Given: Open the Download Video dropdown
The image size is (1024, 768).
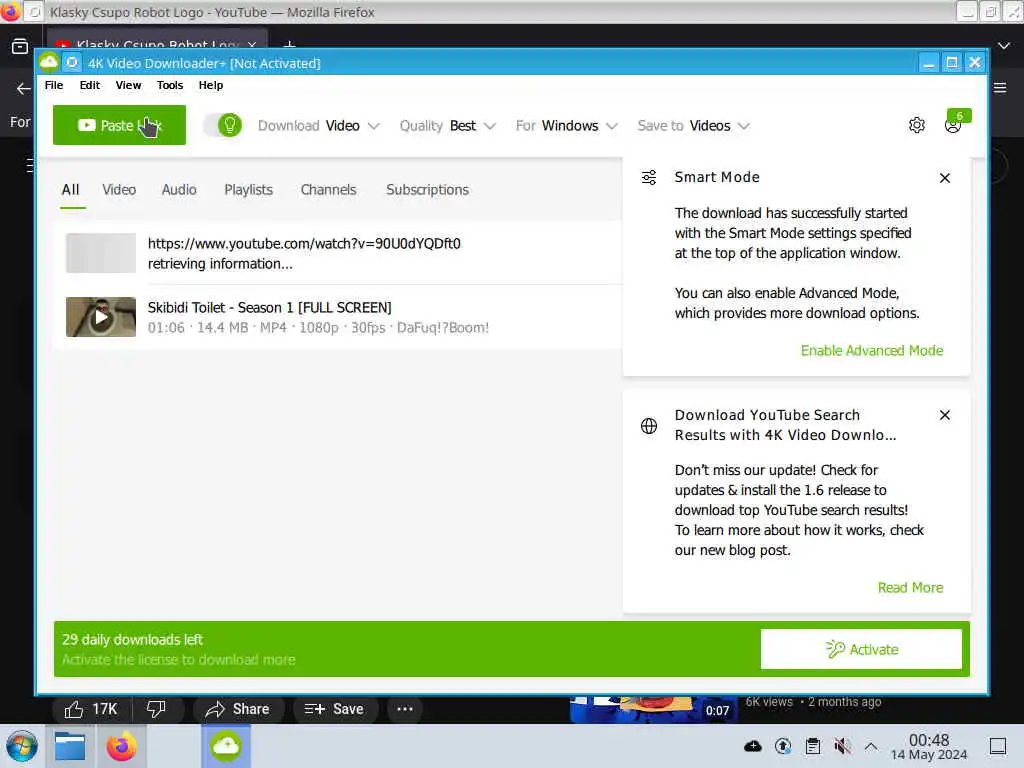Looking at the screenshot, I should coord(318,125).
